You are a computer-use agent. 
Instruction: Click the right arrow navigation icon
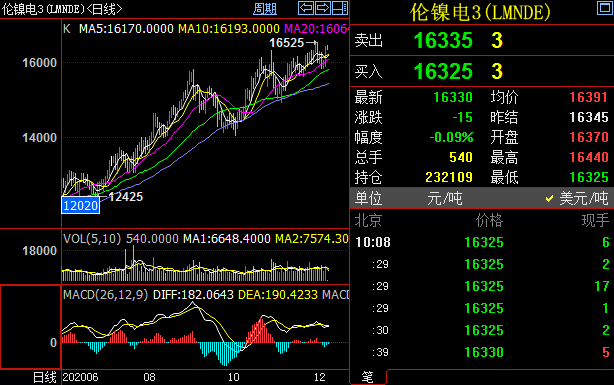click(x=323, y=8)
